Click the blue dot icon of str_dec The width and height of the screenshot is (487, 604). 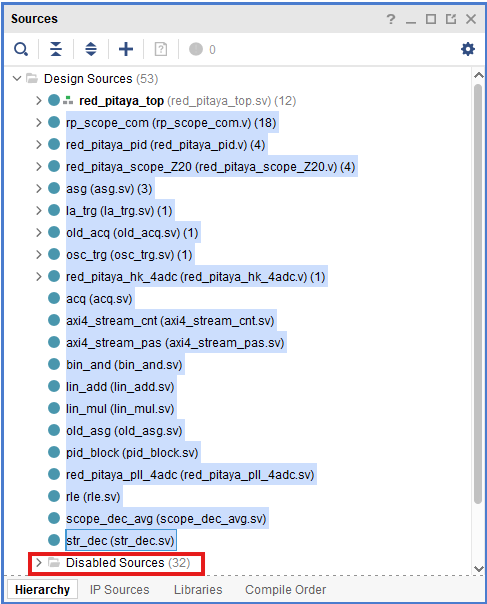coord(54,540)
